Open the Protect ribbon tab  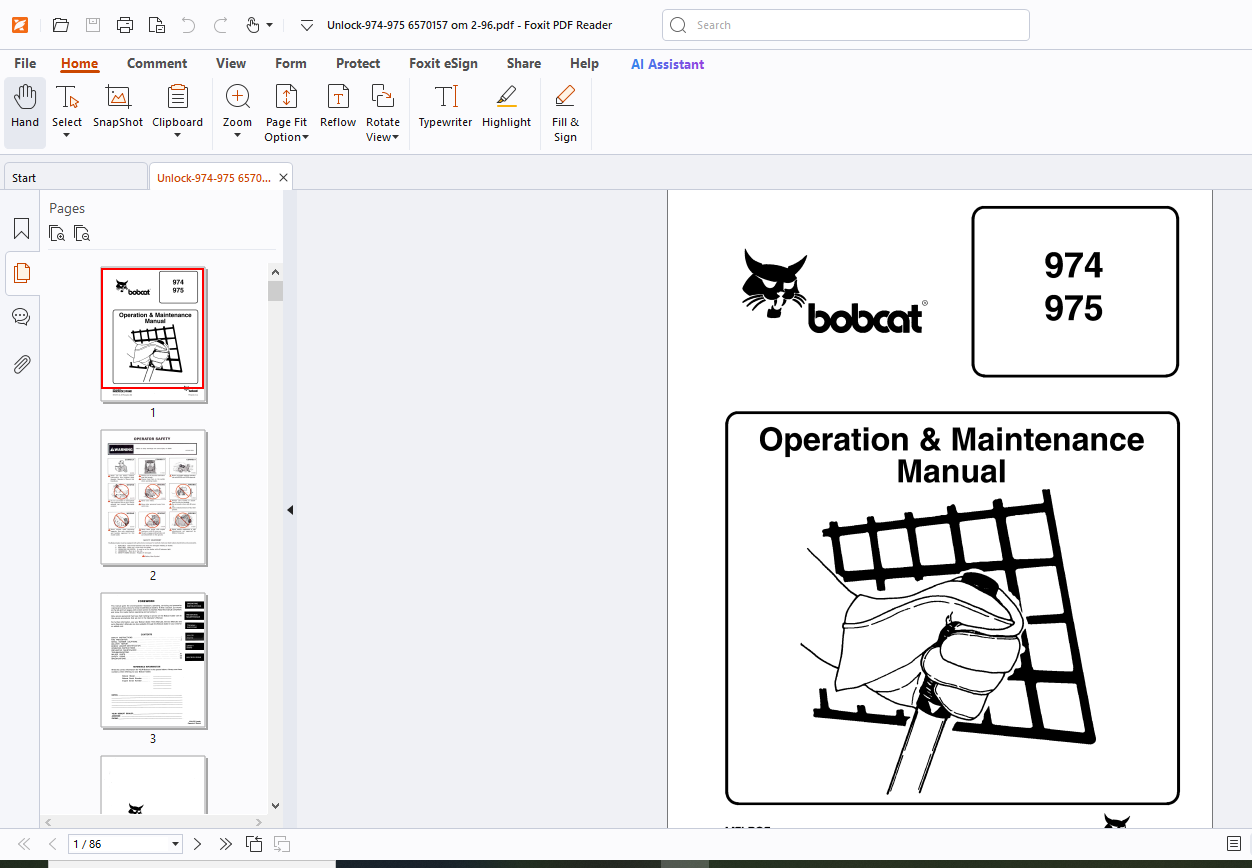click(x=358, y=64)
